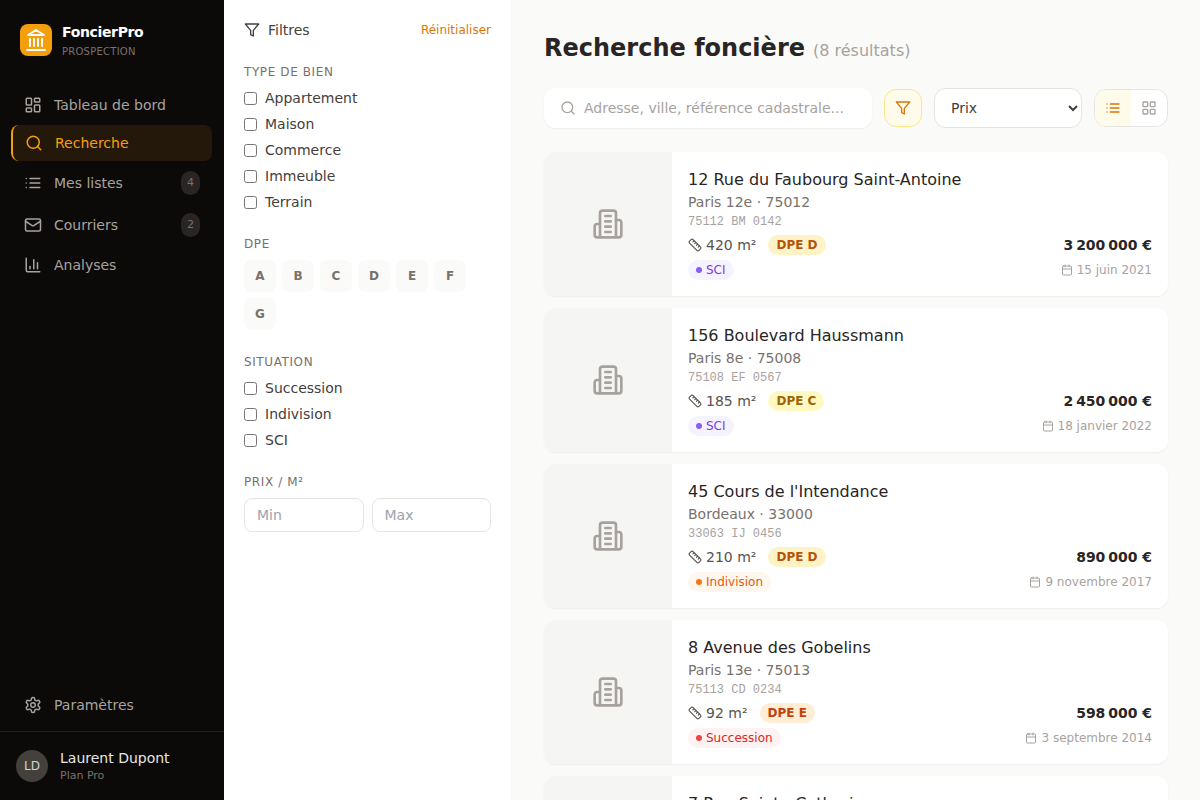Click the DPE E badge
Viewport: 1200px width, 800px height.
click(x=788, y=713)
